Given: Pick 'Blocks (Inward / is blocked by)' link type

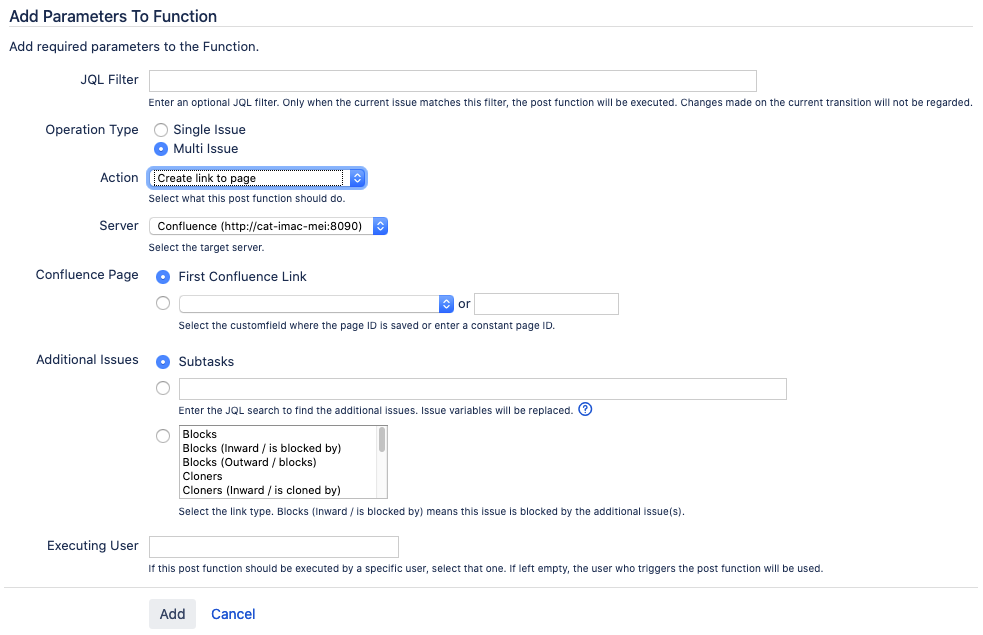Looking at the screenshot, I should click(262, 449).
